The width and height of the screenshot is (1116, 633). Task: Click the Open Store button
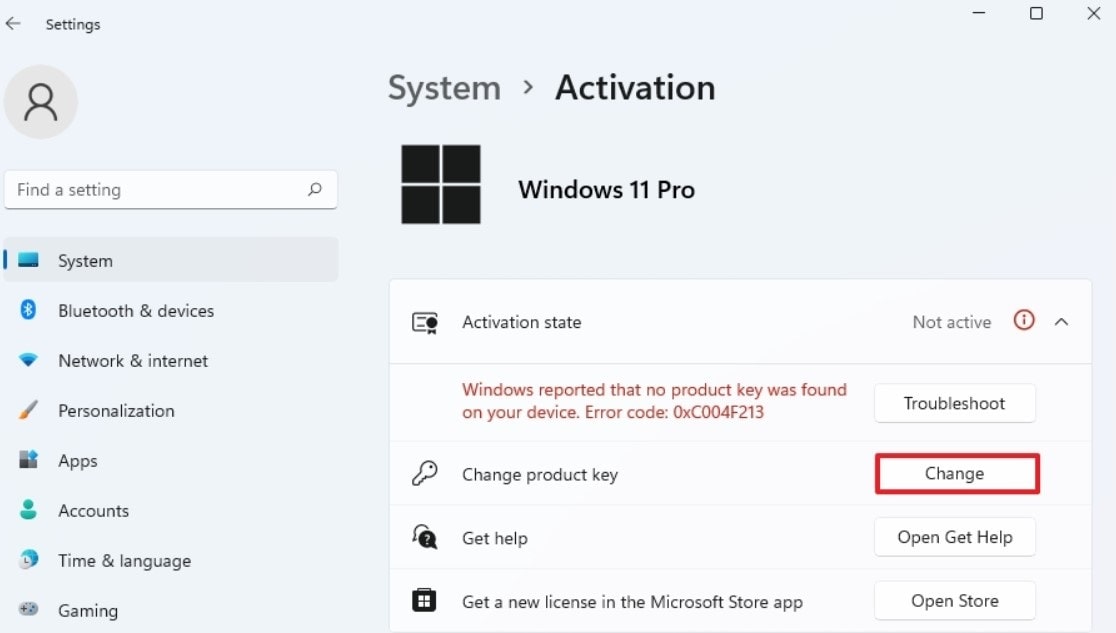[x=954, y=601]
